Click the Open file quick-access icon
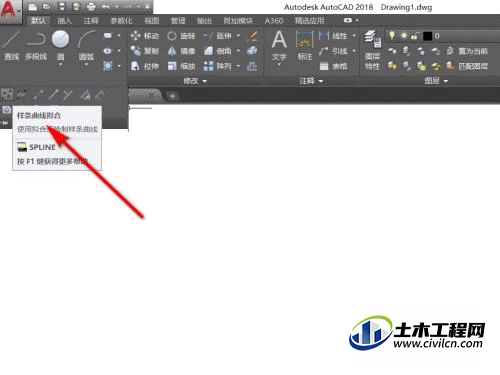Image resolution: width=500 pixels, height=375 pixels. tap(47, 7)
